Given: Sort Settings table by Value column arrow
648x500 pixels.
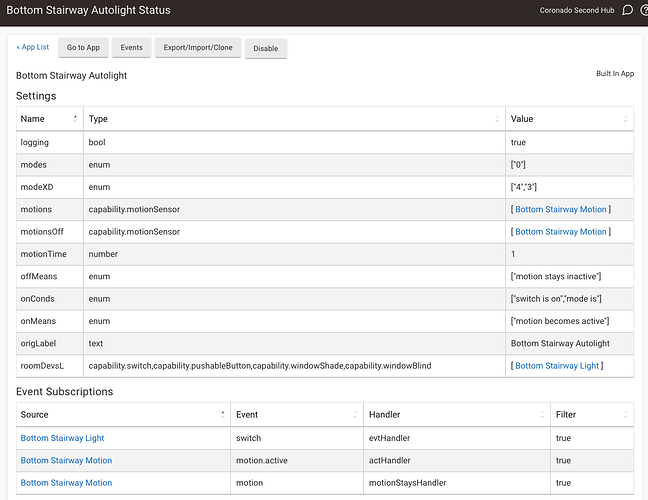Looking at the screenshot, I should (627, 119).
